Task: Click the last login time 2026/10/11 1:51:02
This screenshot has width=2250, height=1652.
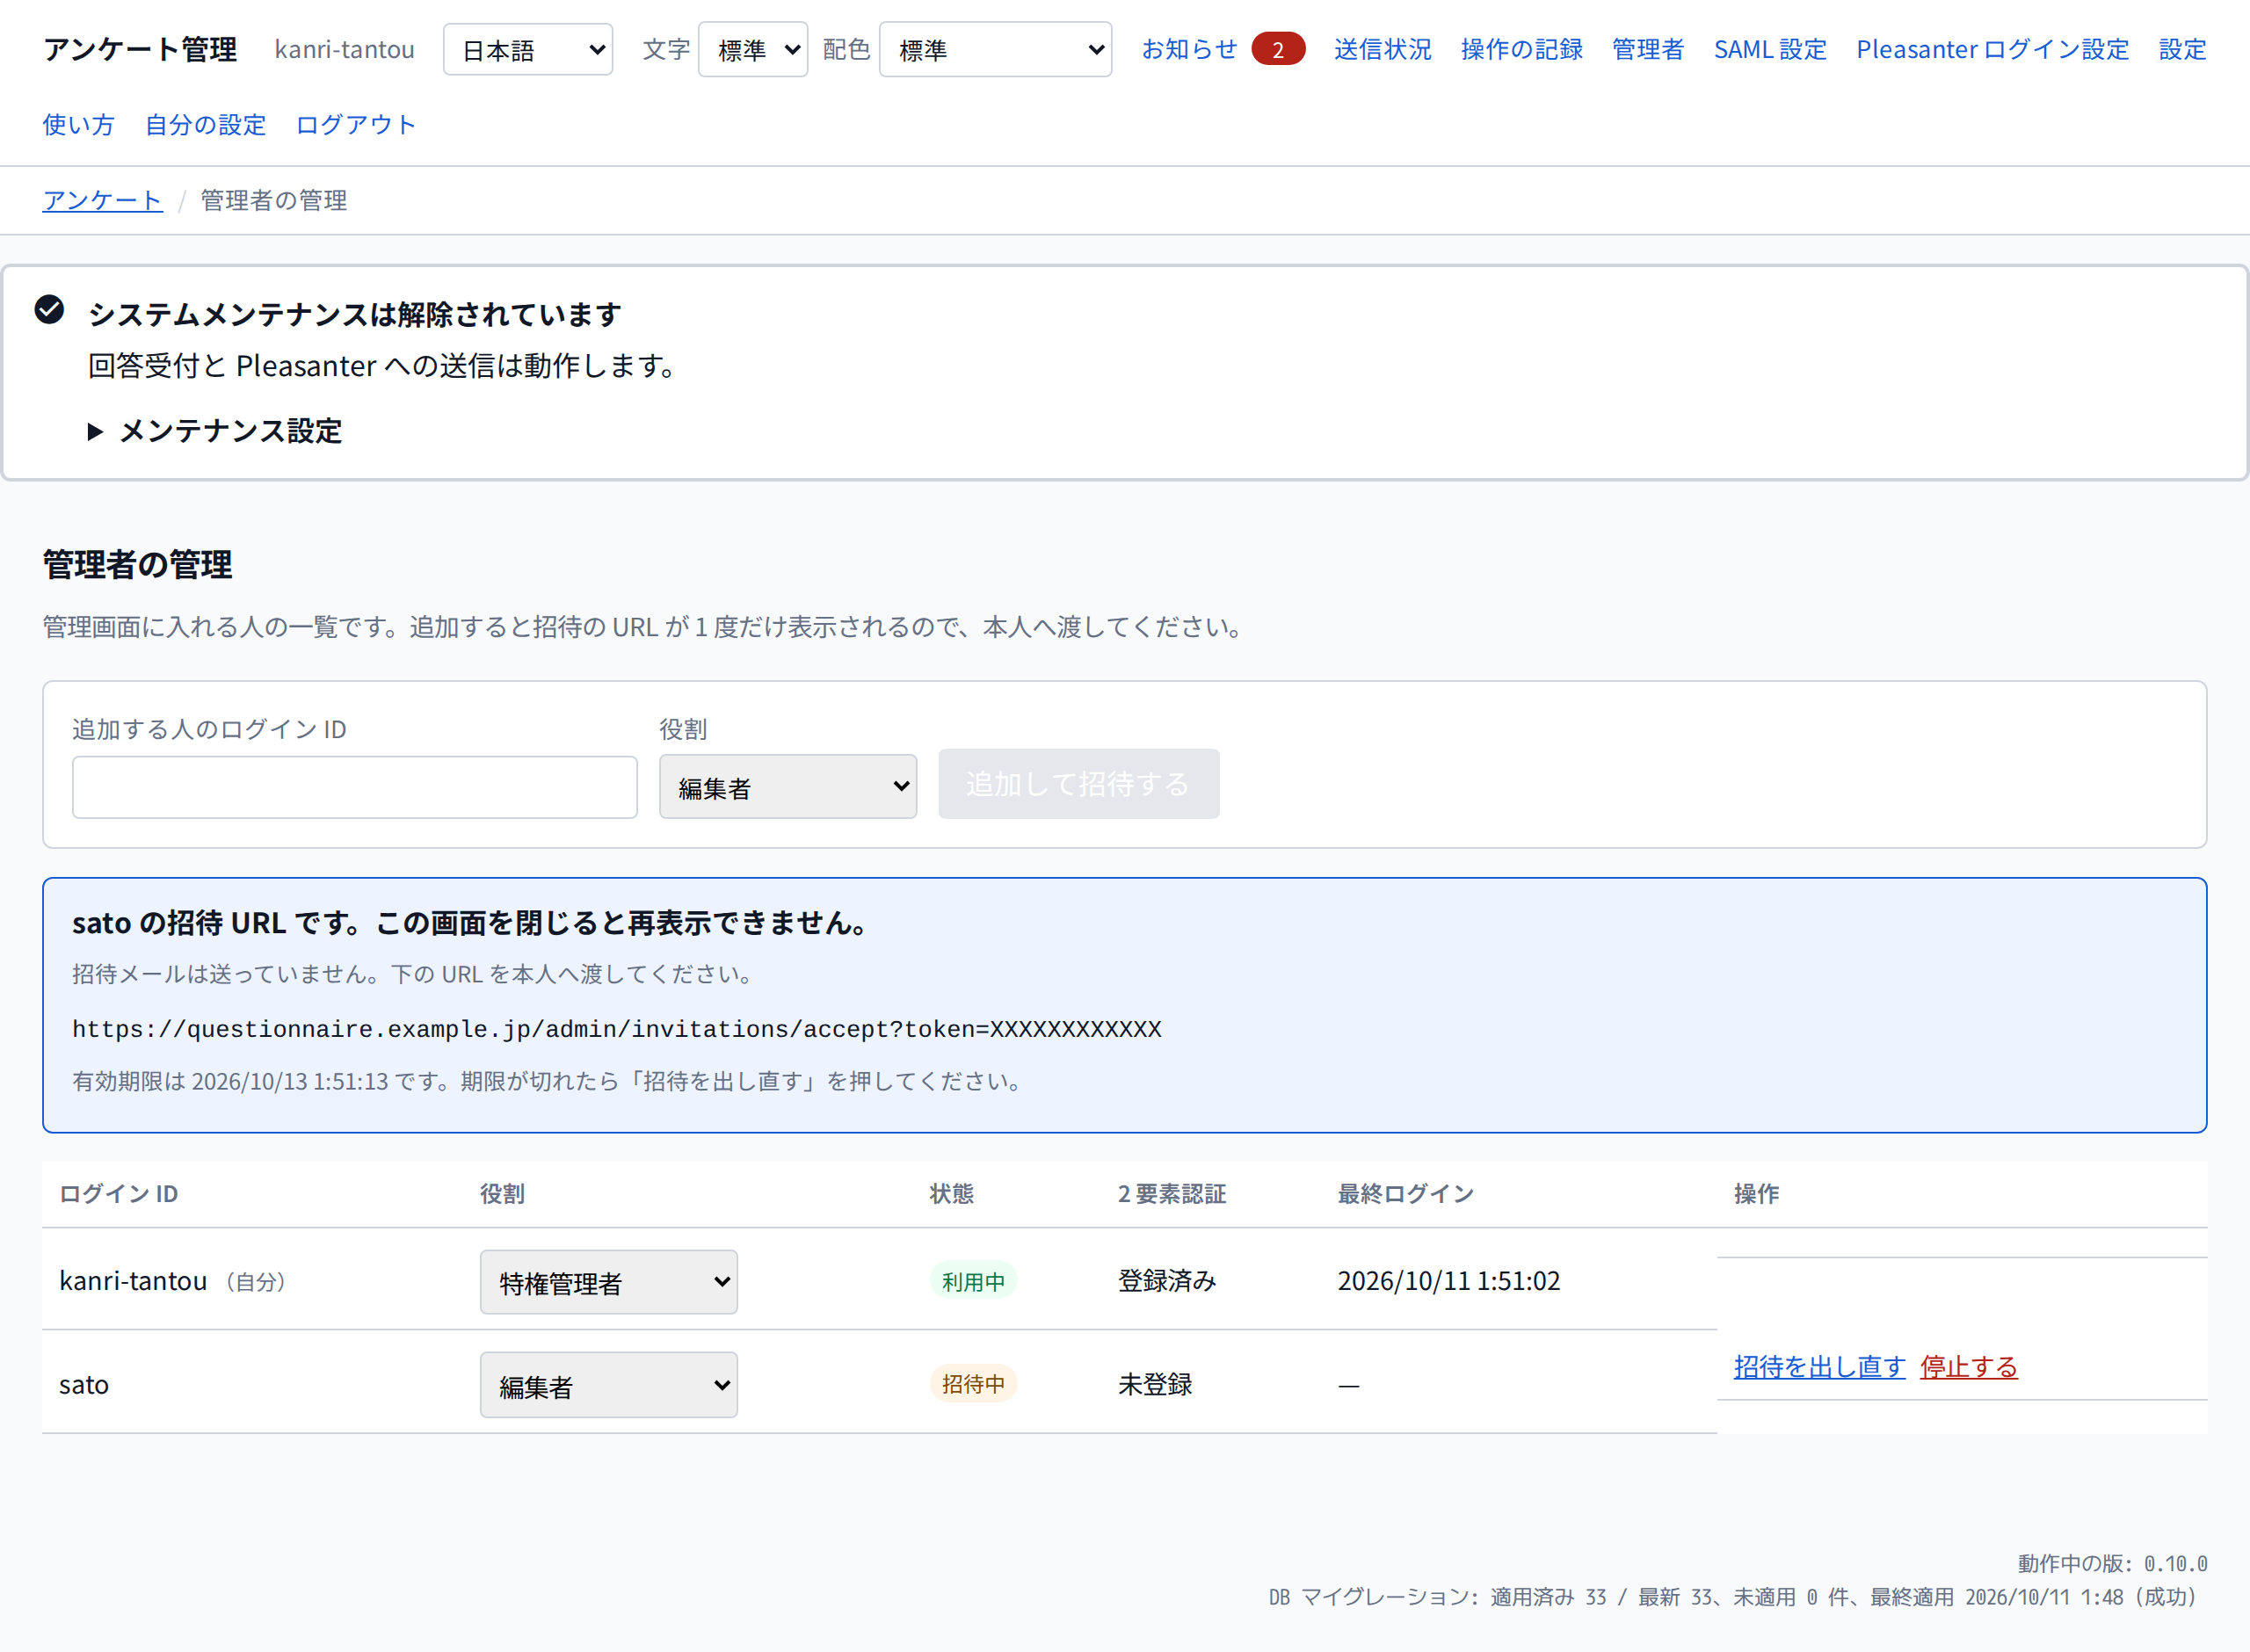Action: 1449,1281
